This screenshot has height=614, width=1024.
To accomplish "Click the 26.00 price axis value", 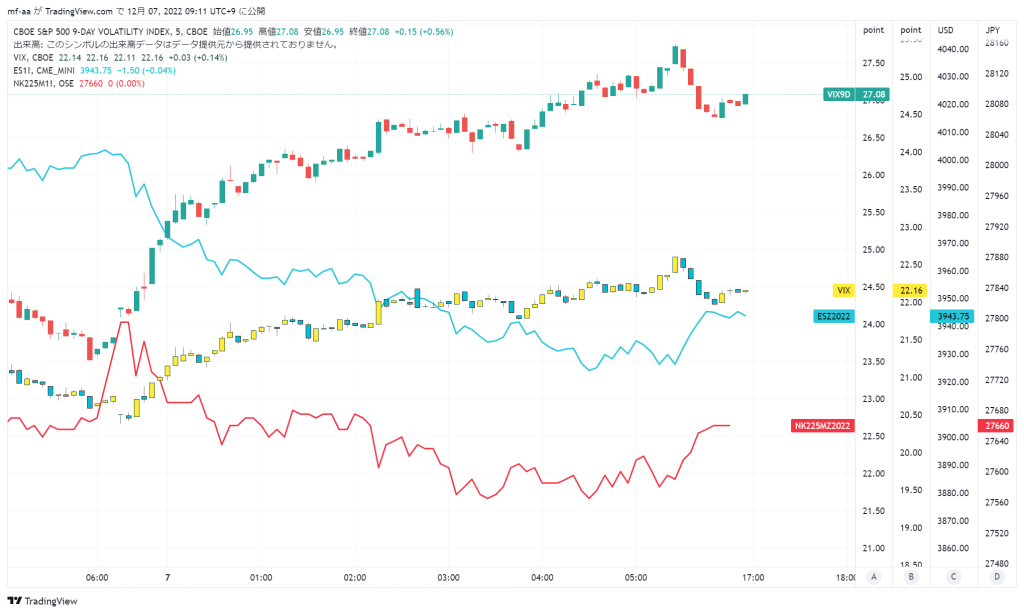I will (x=873, y=175).
